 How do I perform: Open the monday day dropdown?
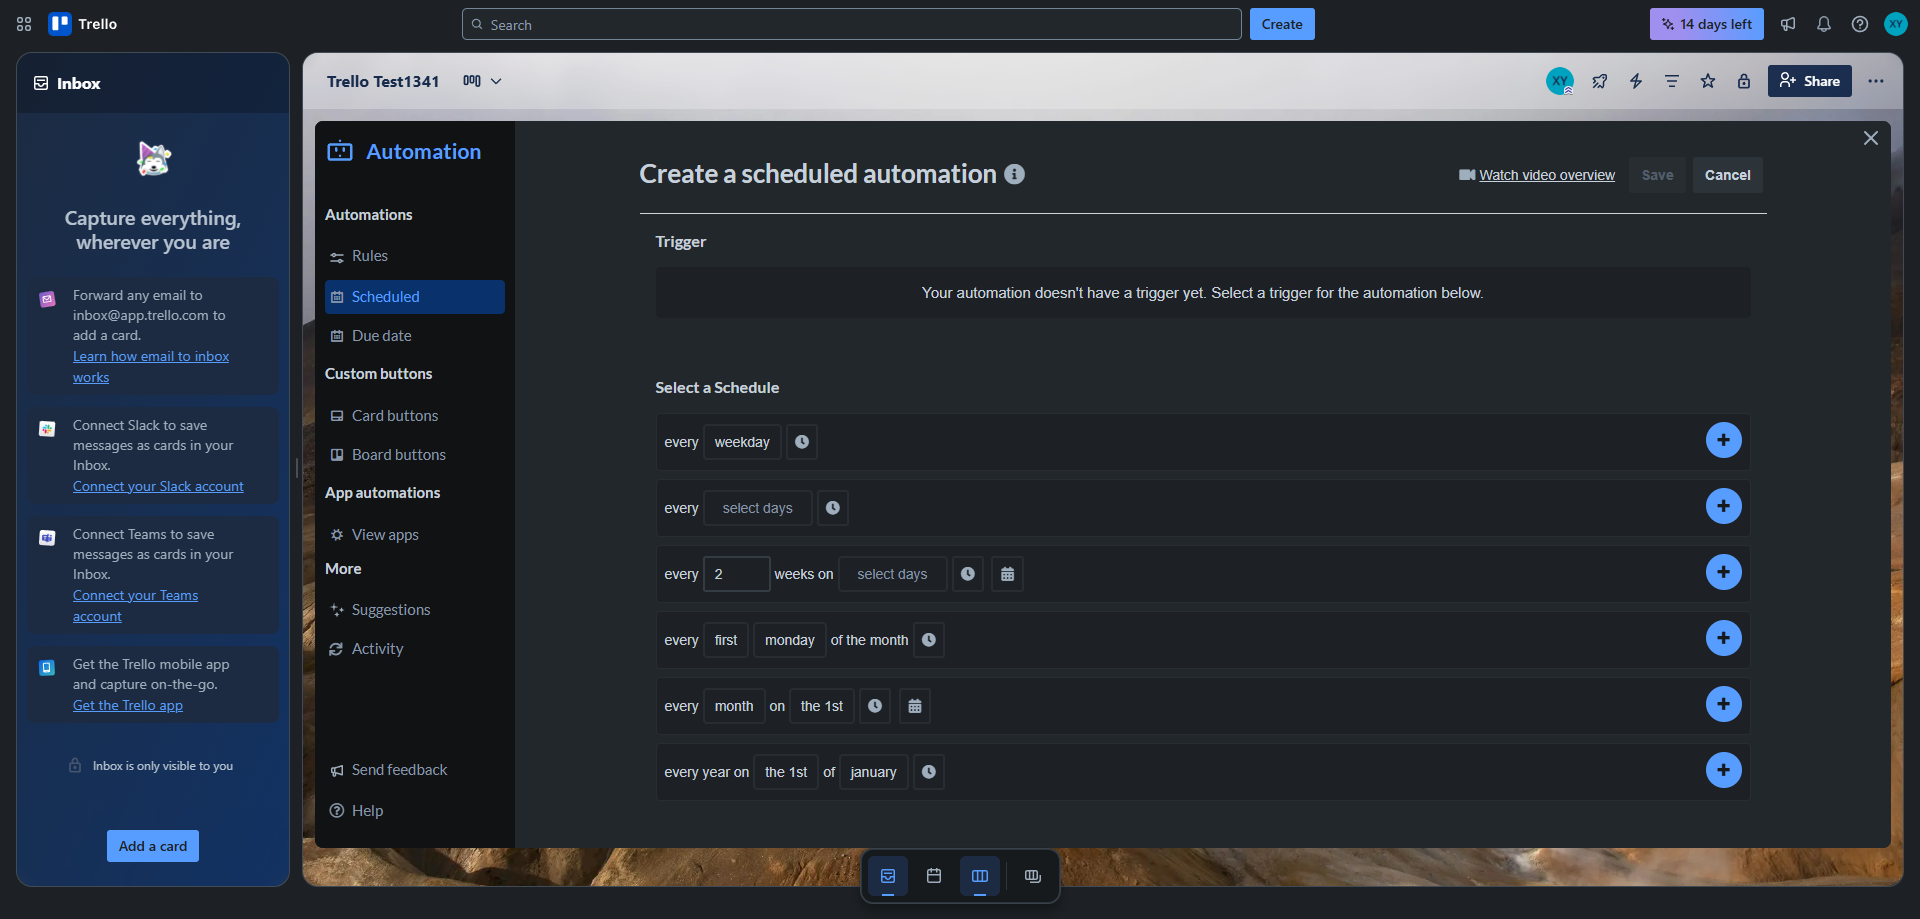[x=790, y=640]
